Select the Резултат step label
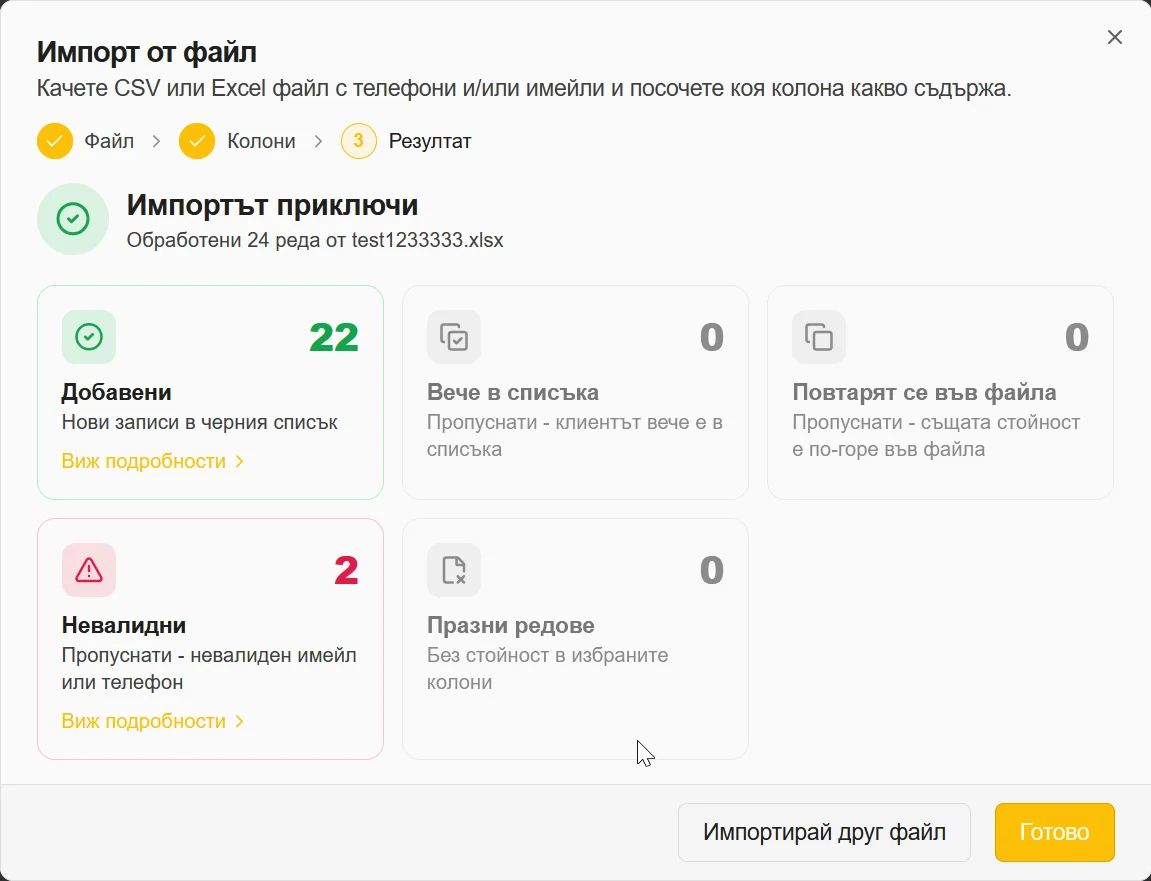 pyautogui.click(x=430, y=141)
